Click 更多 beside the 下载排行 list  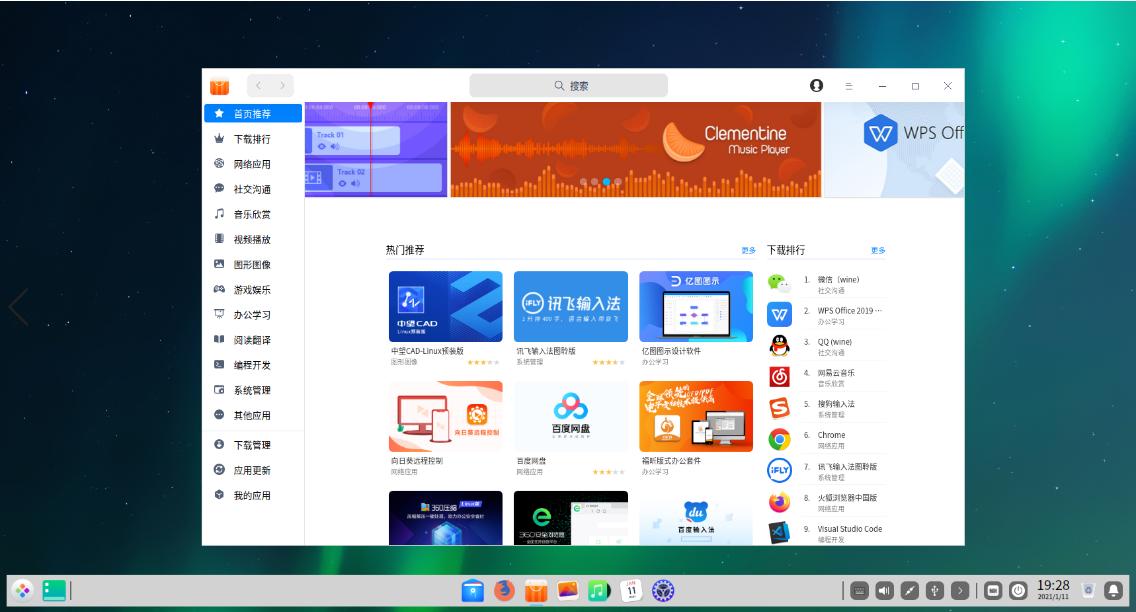[x=876, y=249]
